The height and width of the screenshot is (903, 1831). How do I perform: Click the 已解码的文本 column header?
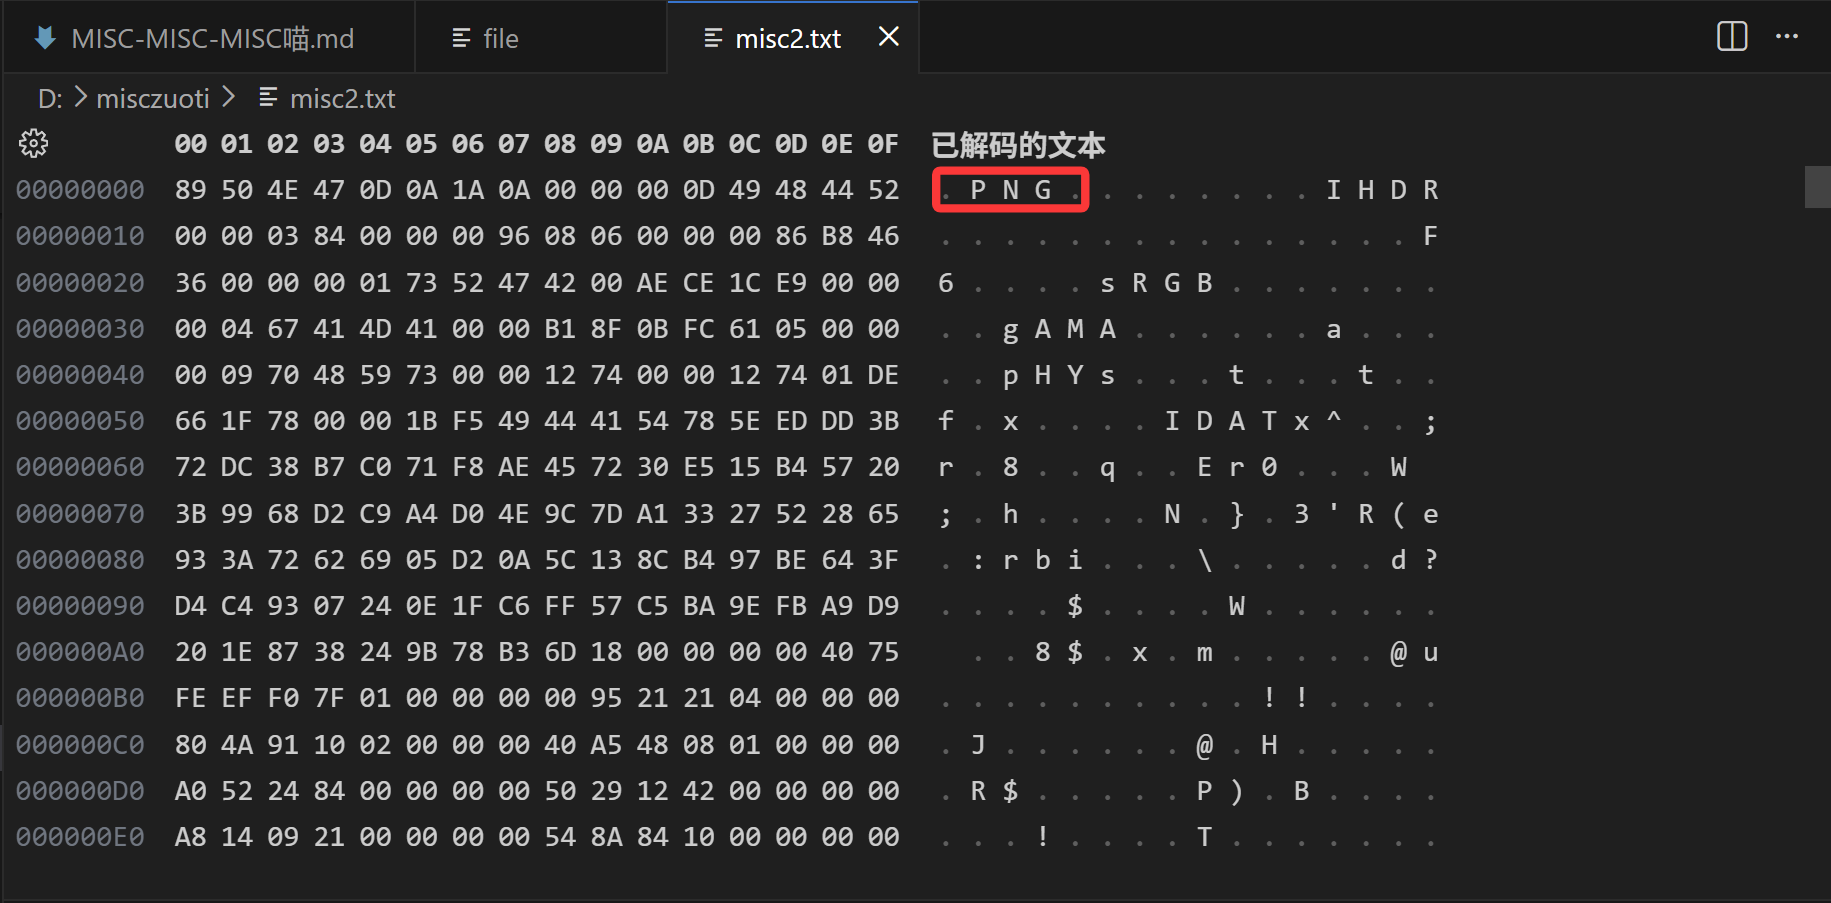click(1018, 145)
